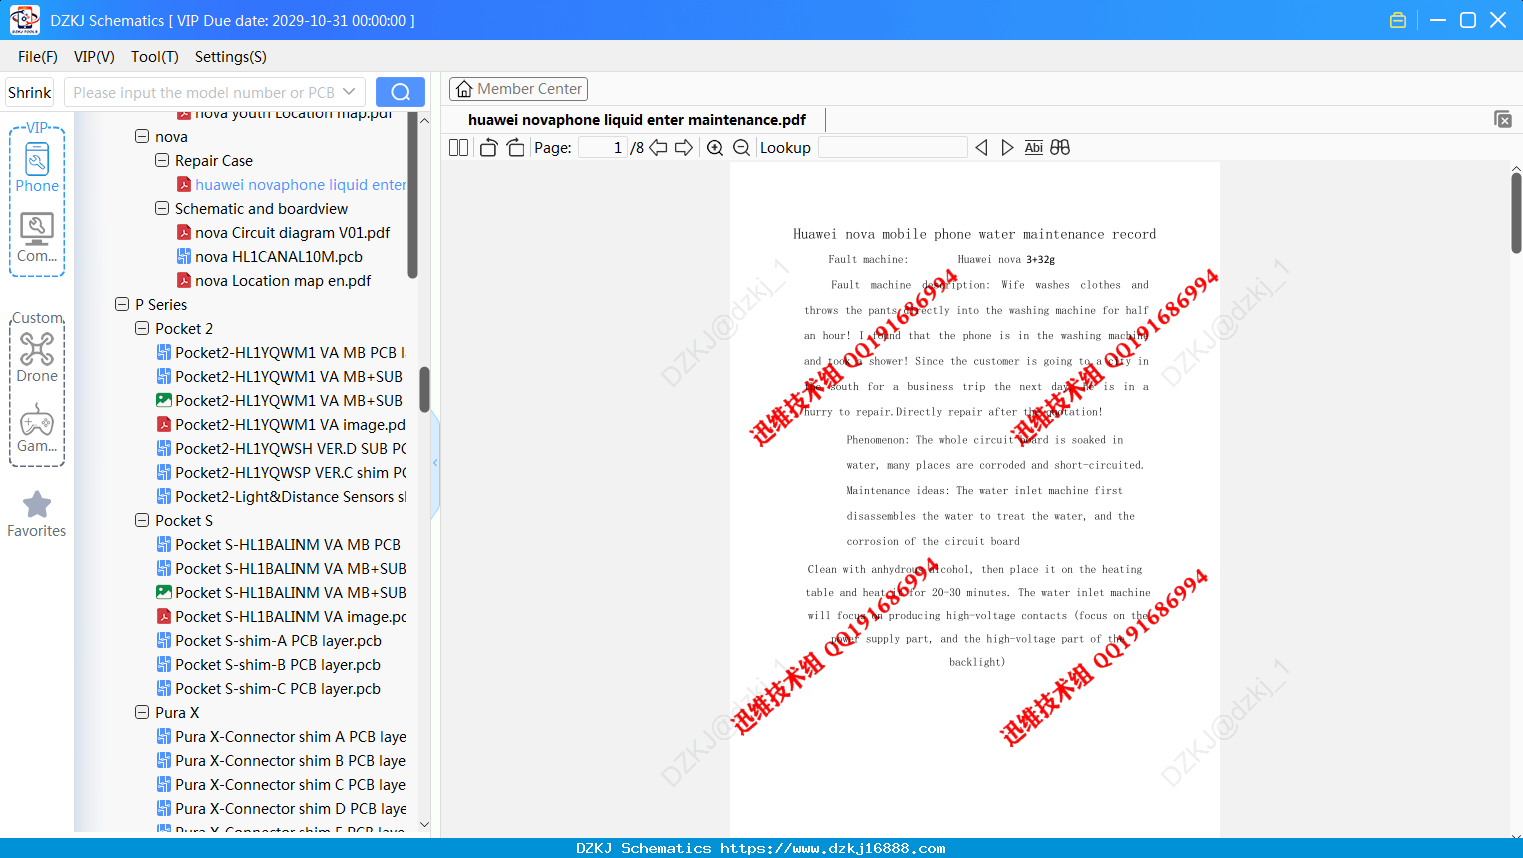Open Pura X-Connector shim A PCB layer
Viewport: 1523px width, 858px height.
(281, 737)
